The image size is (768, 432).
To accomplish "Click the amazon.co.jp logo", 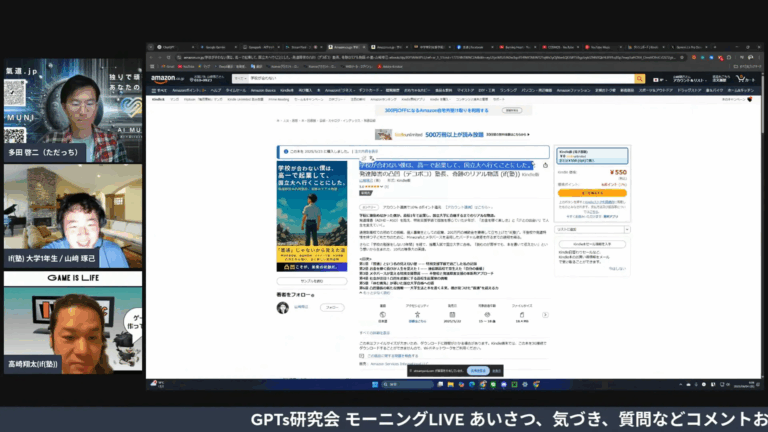I will (167, 79).
